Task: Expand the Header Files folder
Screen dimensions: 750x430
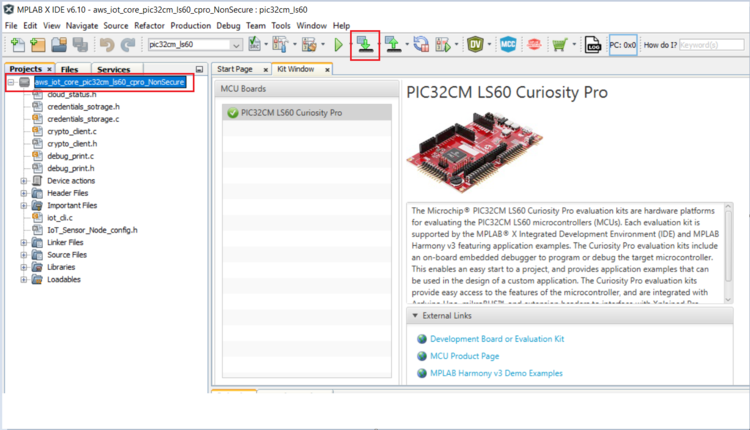Action: click(24, 193)
